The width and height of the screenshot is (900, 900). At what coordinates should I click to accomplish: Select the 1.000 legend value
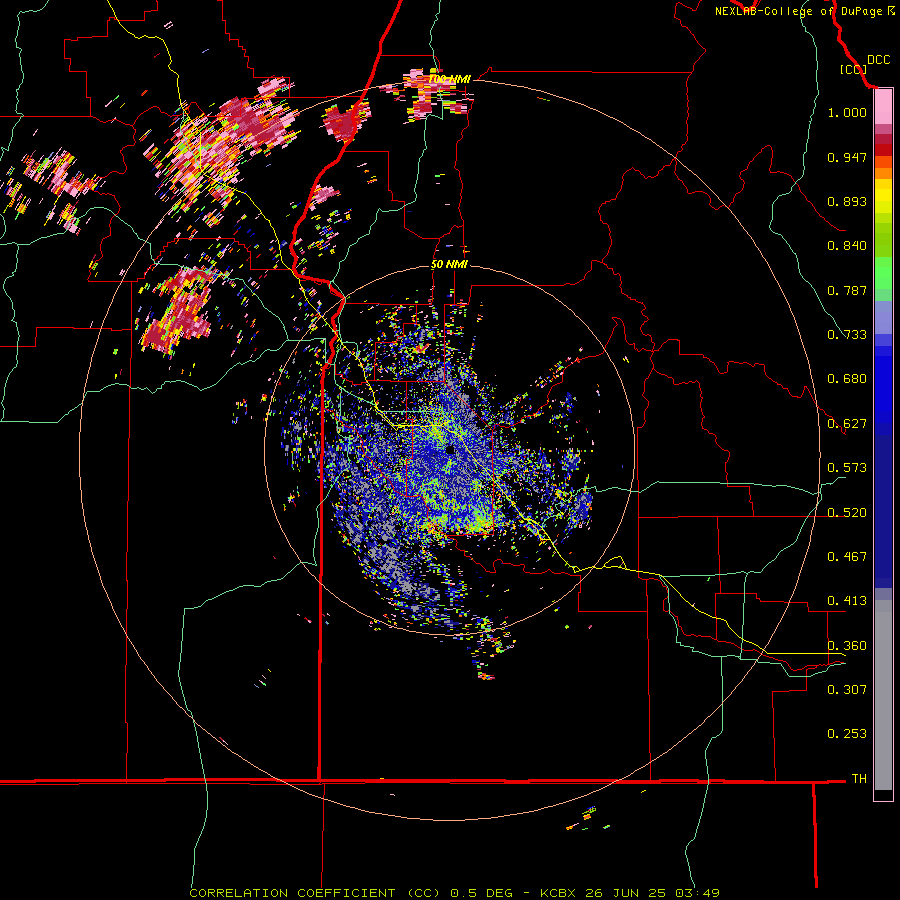(x=847, y=112)
